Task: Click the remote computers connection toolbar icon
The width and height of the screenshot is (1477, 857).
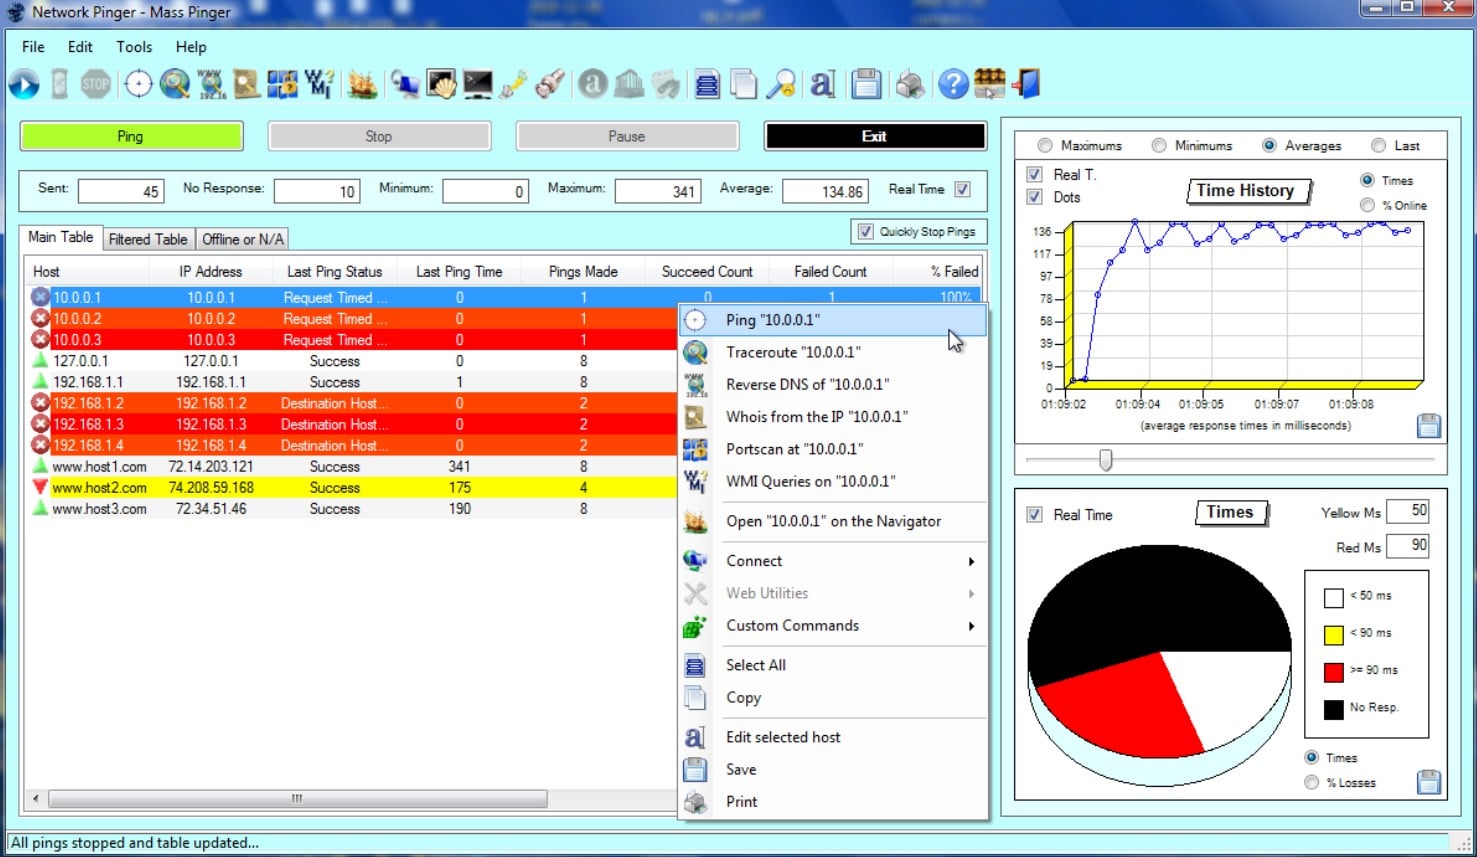Action: (x=405, y=85)
